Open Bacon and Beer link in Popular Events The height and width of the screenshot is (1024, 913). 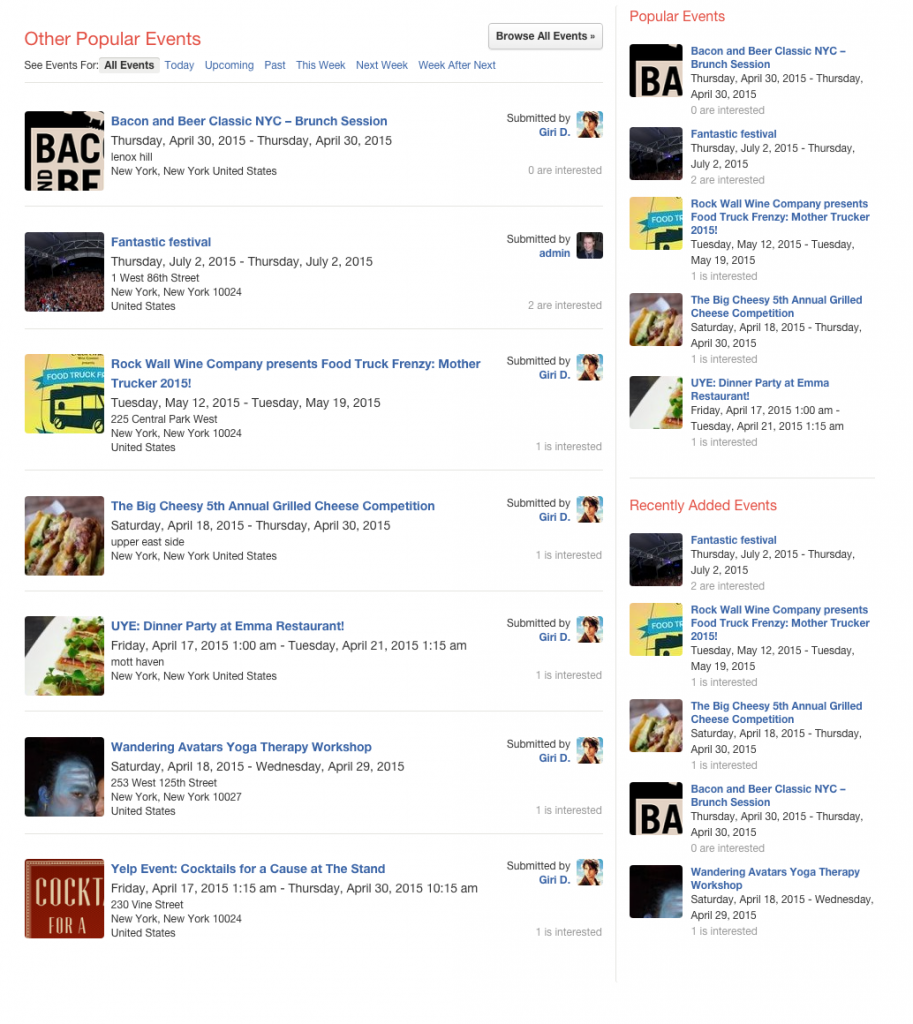(x=768, y=57)
